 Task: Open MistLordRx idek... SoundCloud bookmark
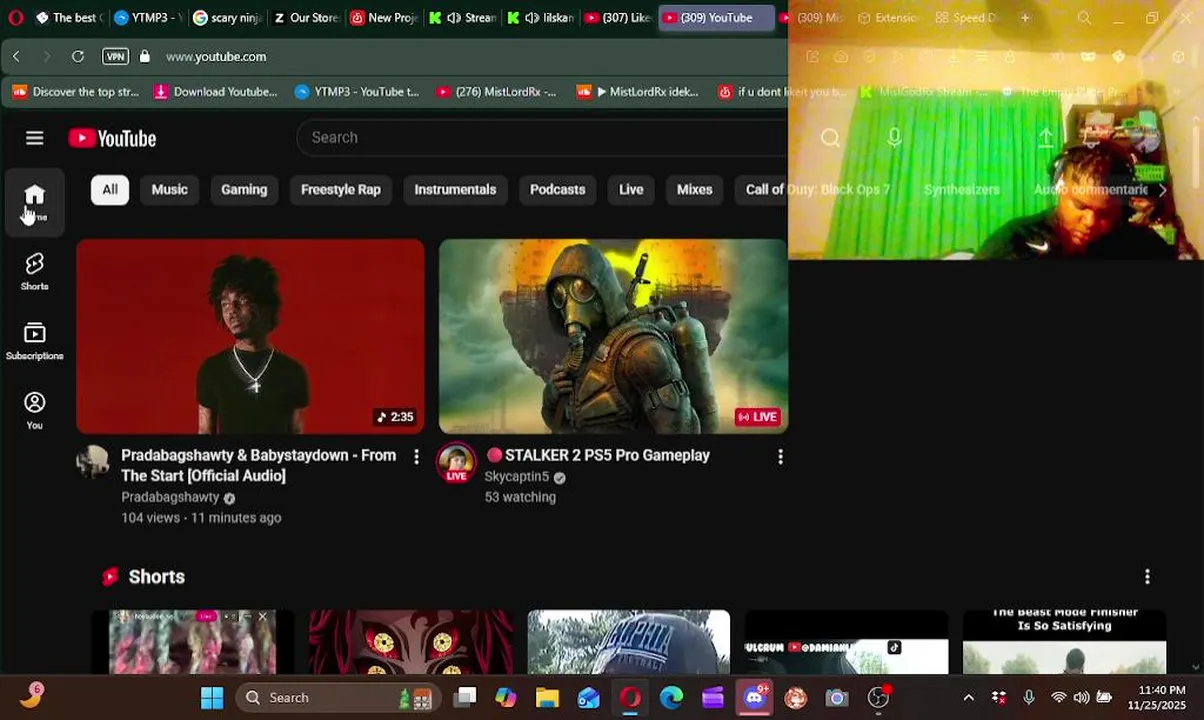637,92
